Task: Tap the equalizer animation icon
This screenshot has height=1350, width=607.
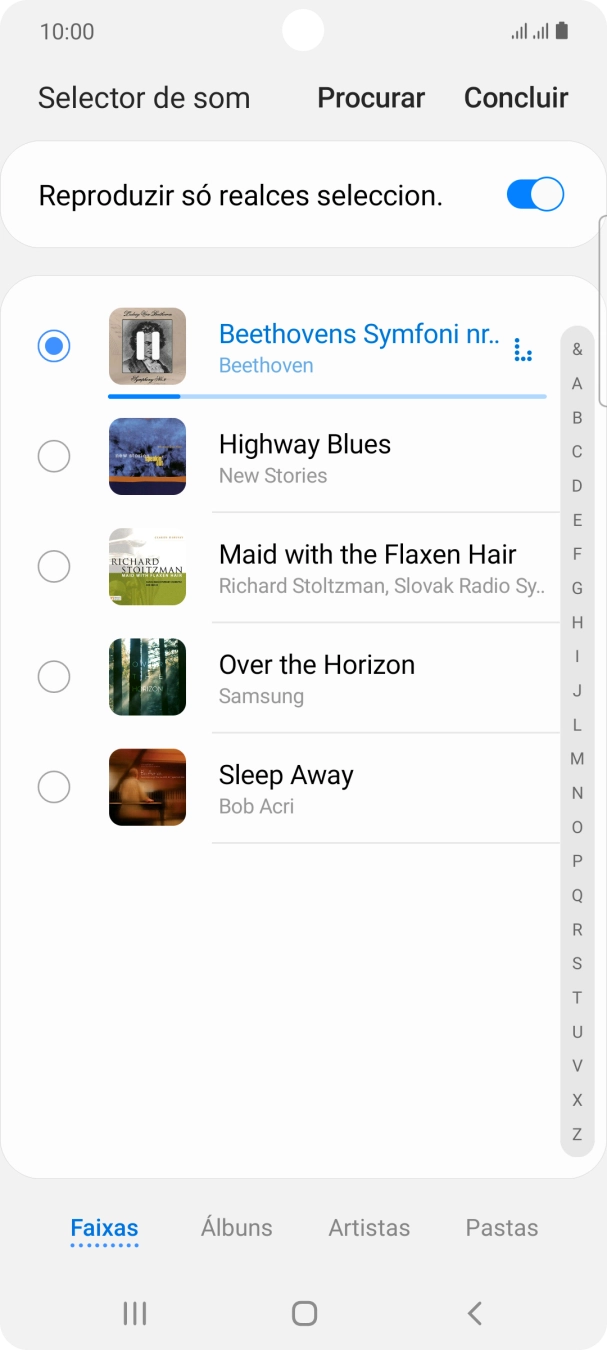Action: coord(522,350)
